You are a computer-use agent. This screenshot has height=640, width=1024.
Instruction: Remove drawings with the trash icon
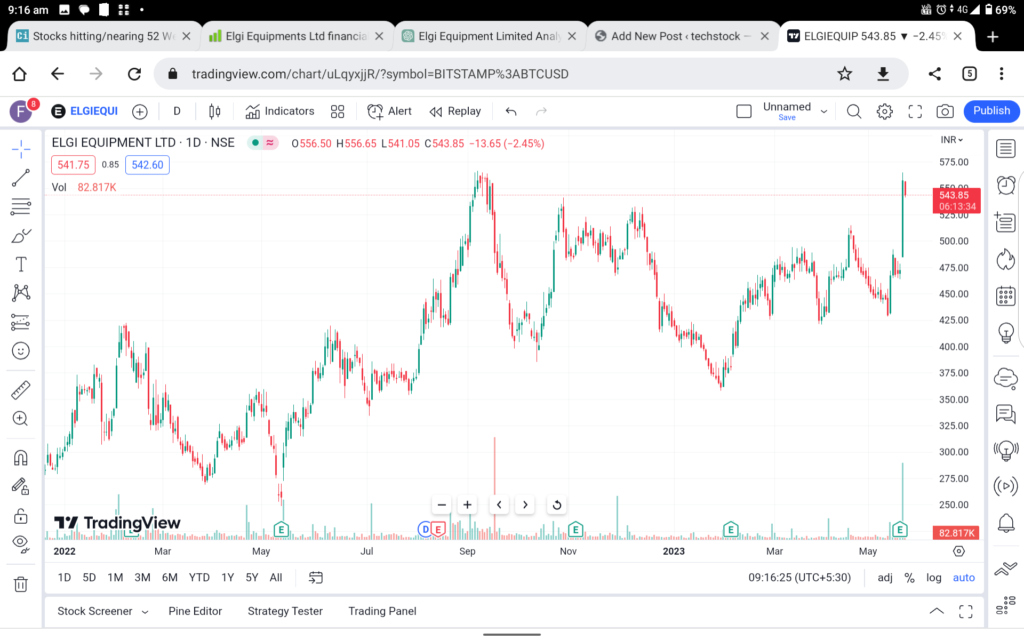(20, 584)
